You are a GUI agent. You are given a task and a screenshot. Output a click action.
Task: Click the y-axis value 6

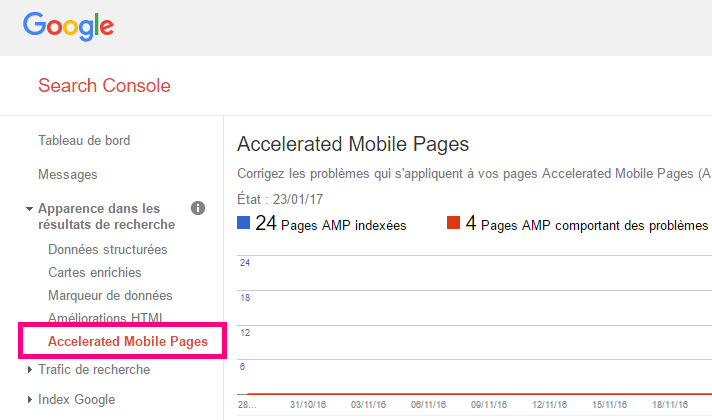[242, 367]
